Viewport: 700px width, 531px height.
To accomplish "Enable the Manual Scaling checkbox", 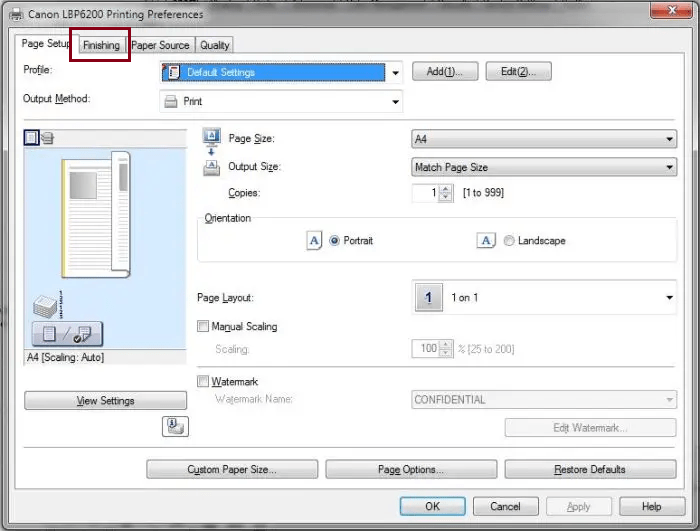I will pyautogui.click(x=204, y=327).
